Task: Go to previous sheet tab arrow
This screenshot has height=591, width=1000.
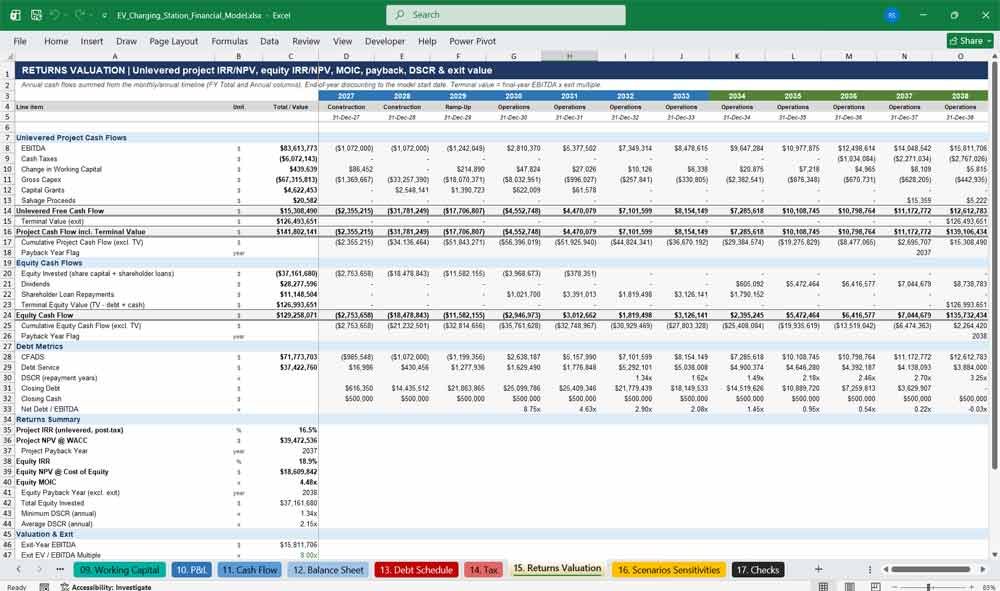Action: click(18, 569)
